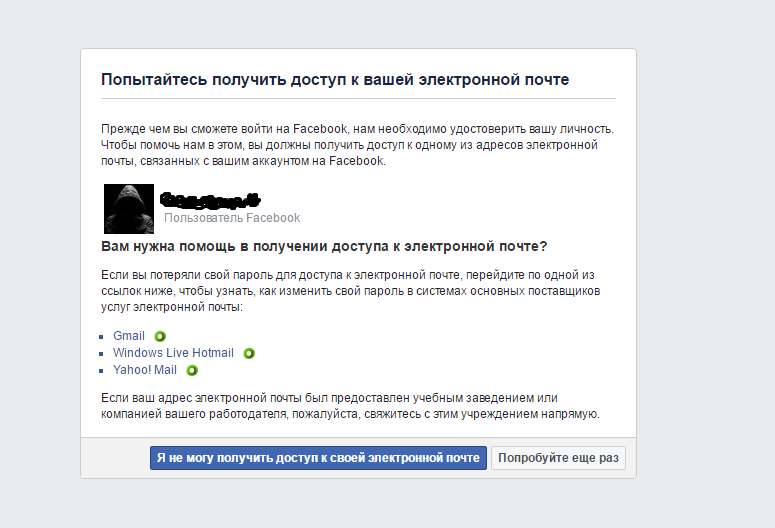Click the paragraph starting 'Если вы потеряли свой пароль'
This screenshot has width=775, height=528.
pos(350,291)
